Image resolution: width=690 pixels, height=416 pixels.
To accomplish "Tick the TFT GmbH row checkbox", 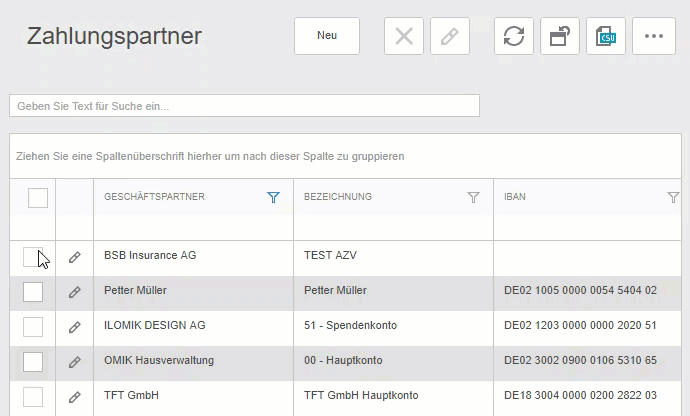I will coord(33,397).
